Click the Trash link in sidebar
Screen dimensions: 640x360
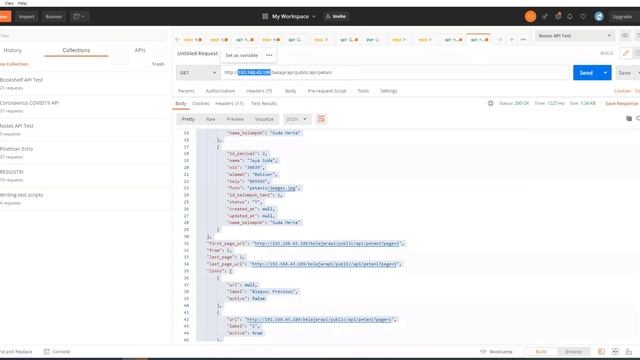point(158,64)
